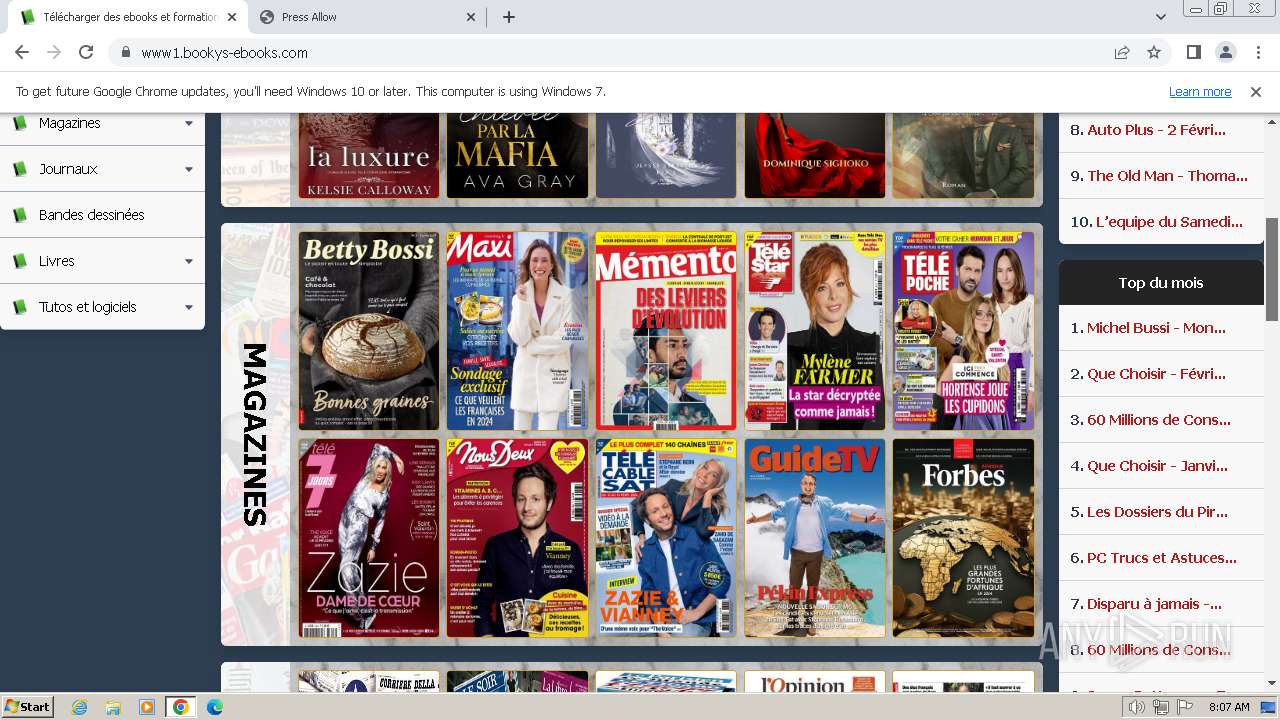
Task: Open L'equipe du Samedi... link
Action: (1169, 222)
